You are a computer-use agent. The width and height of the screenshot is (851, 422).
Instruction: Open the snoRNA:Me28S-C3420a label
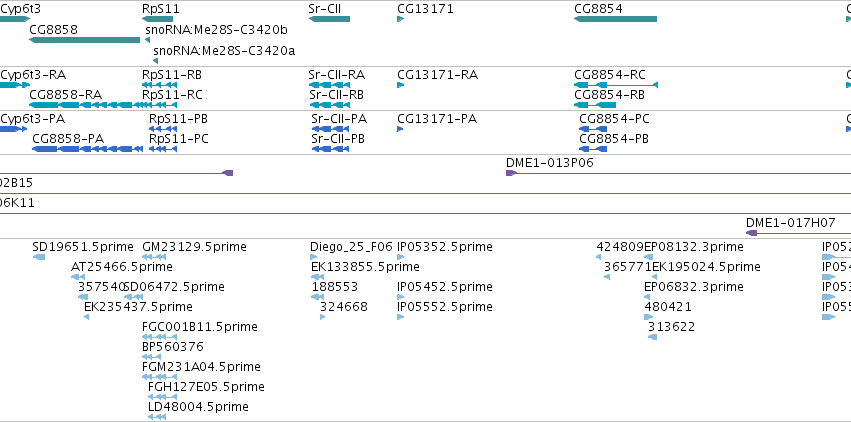(224, 51)
